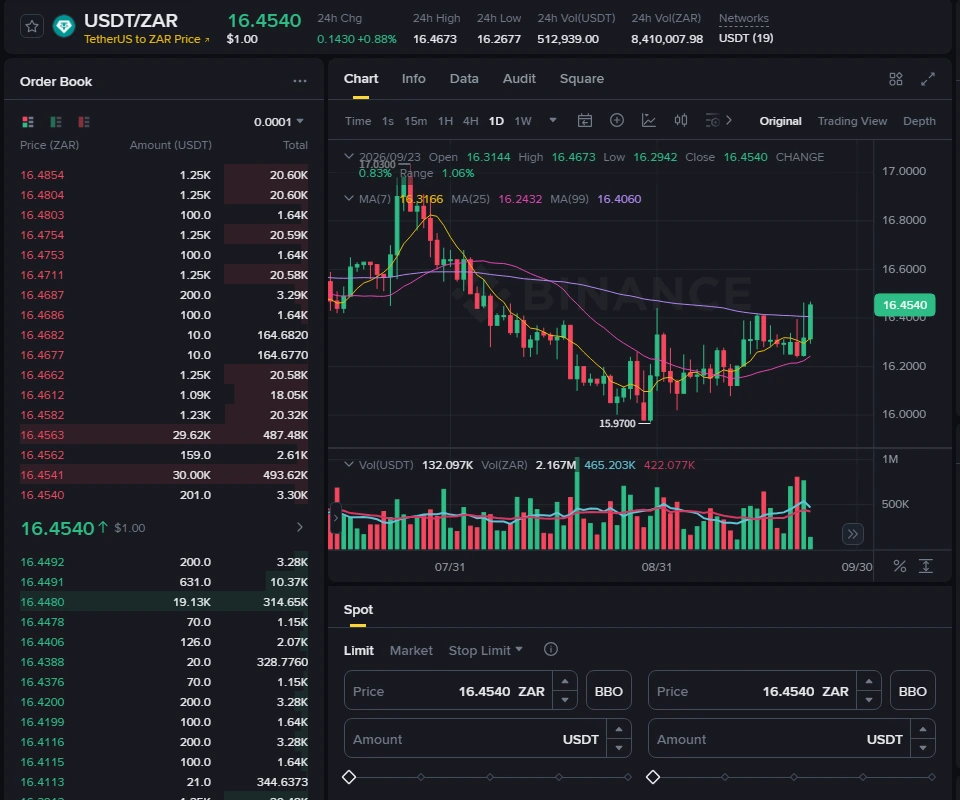Collapse the Vol(USDT) indicator chevron

pos(348,464)
